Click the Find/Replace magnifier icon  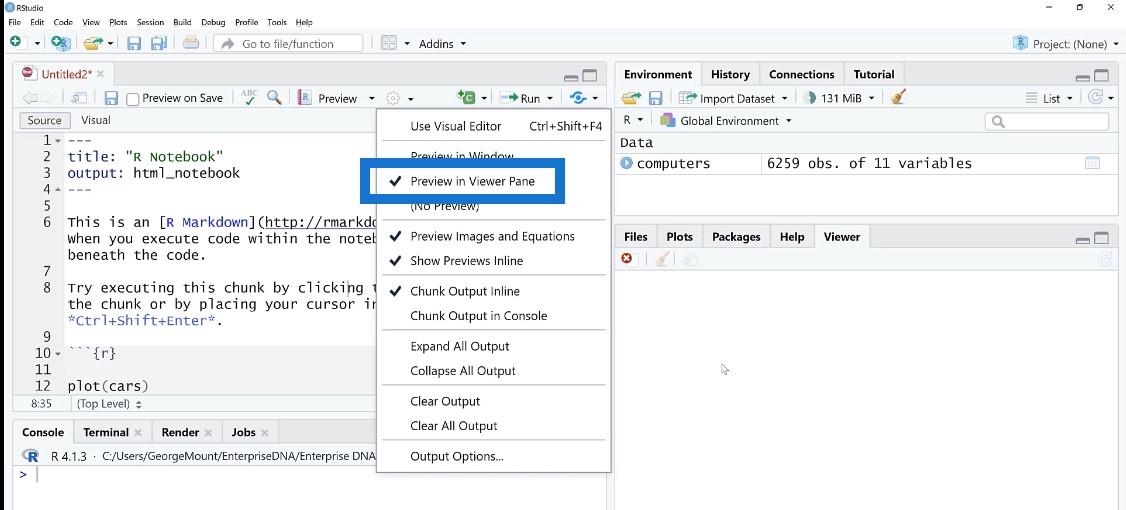click(x=274, y=97)
